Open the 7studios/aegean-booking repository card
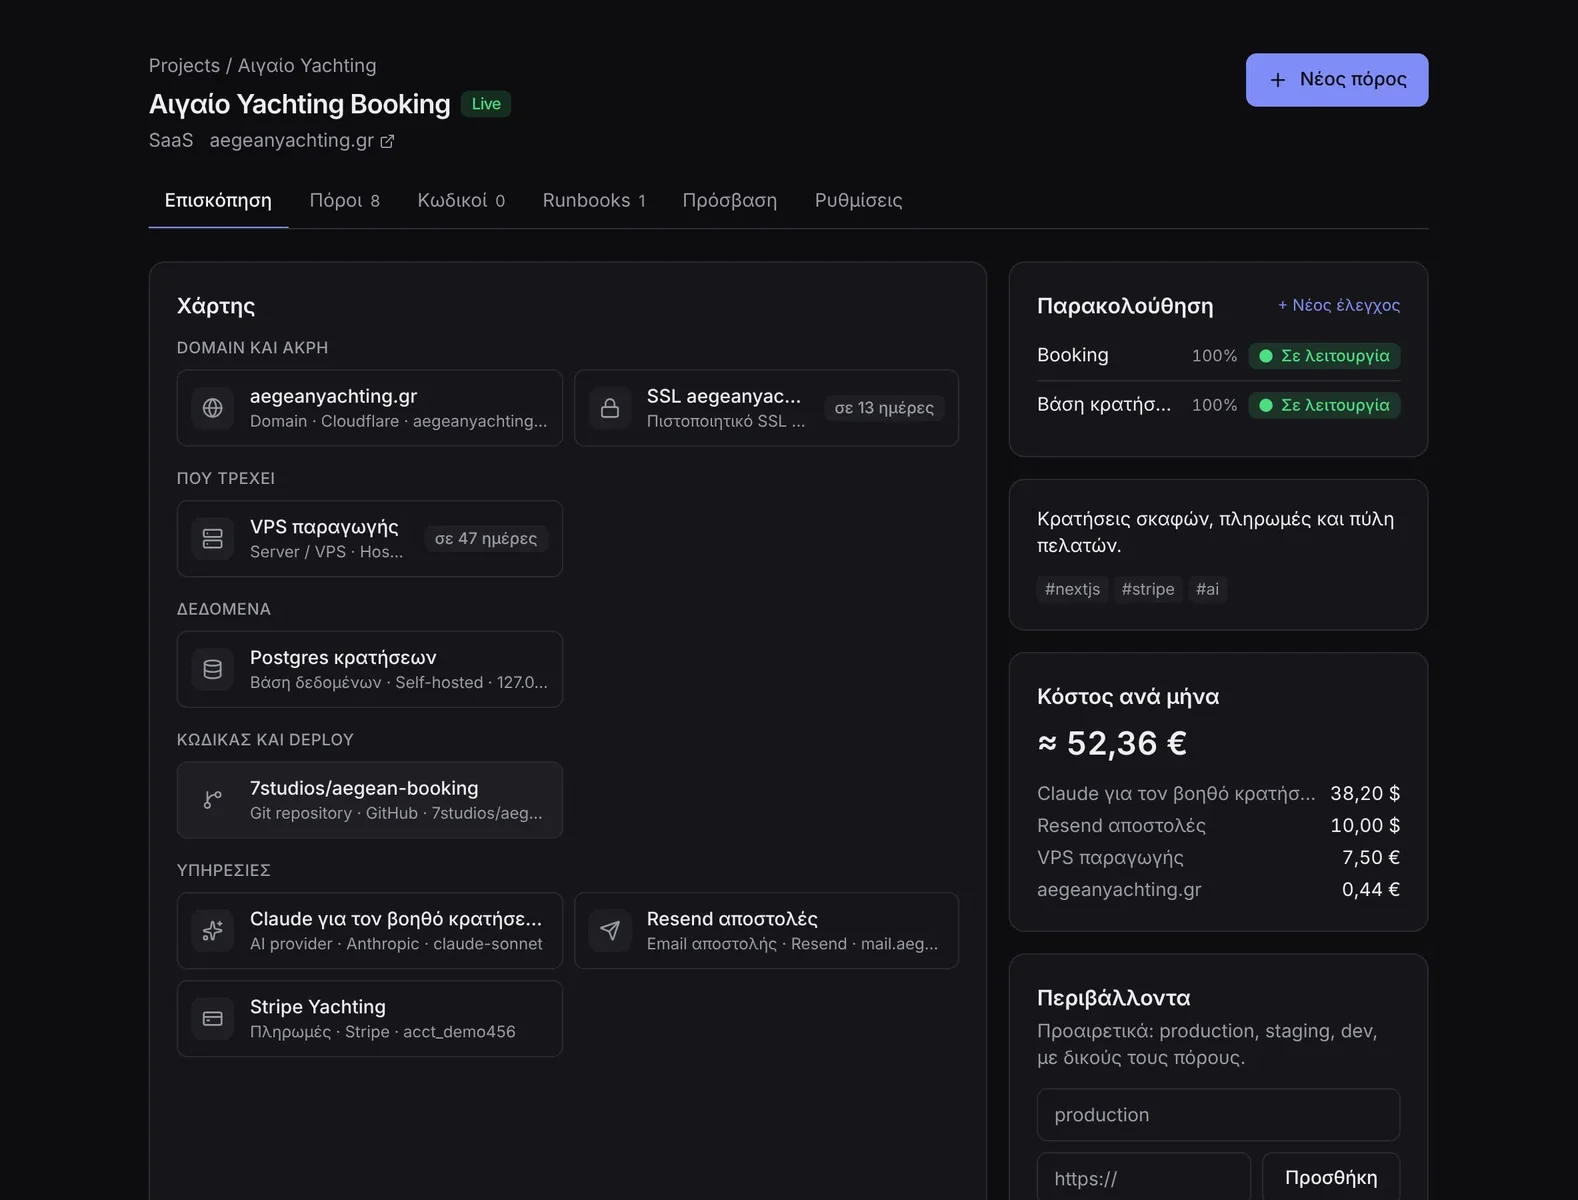Image resolution: width=1578 pixels, height=1200 pixels. [370, 800]
